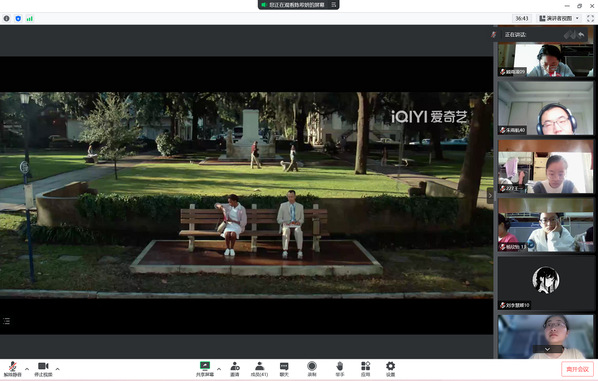Collapse the participant video sidebar arrow

490,196
